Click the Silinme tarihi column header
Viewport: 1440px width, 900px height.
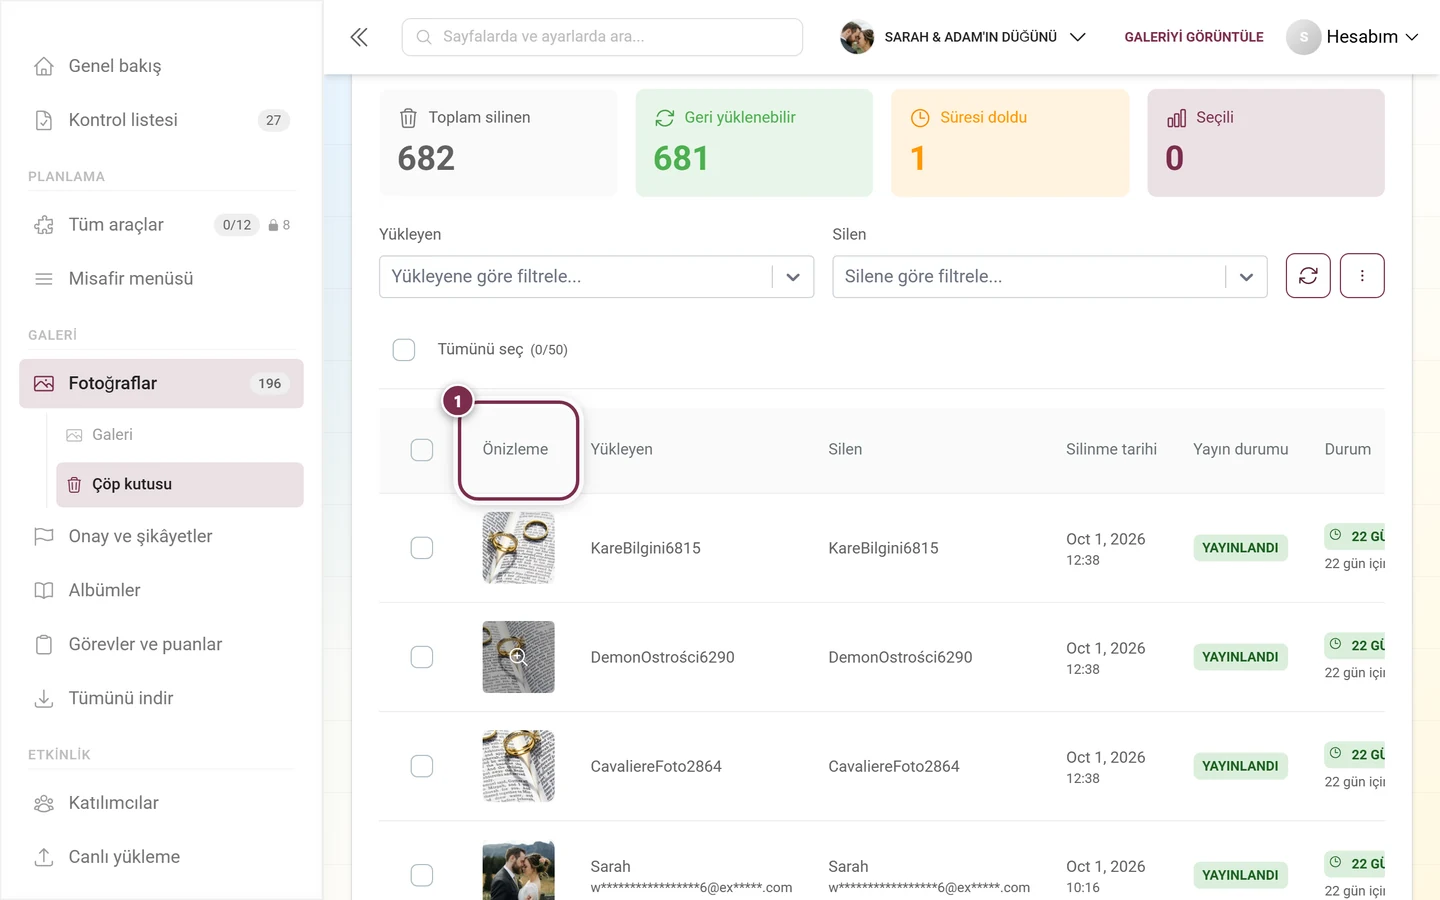1111,450
